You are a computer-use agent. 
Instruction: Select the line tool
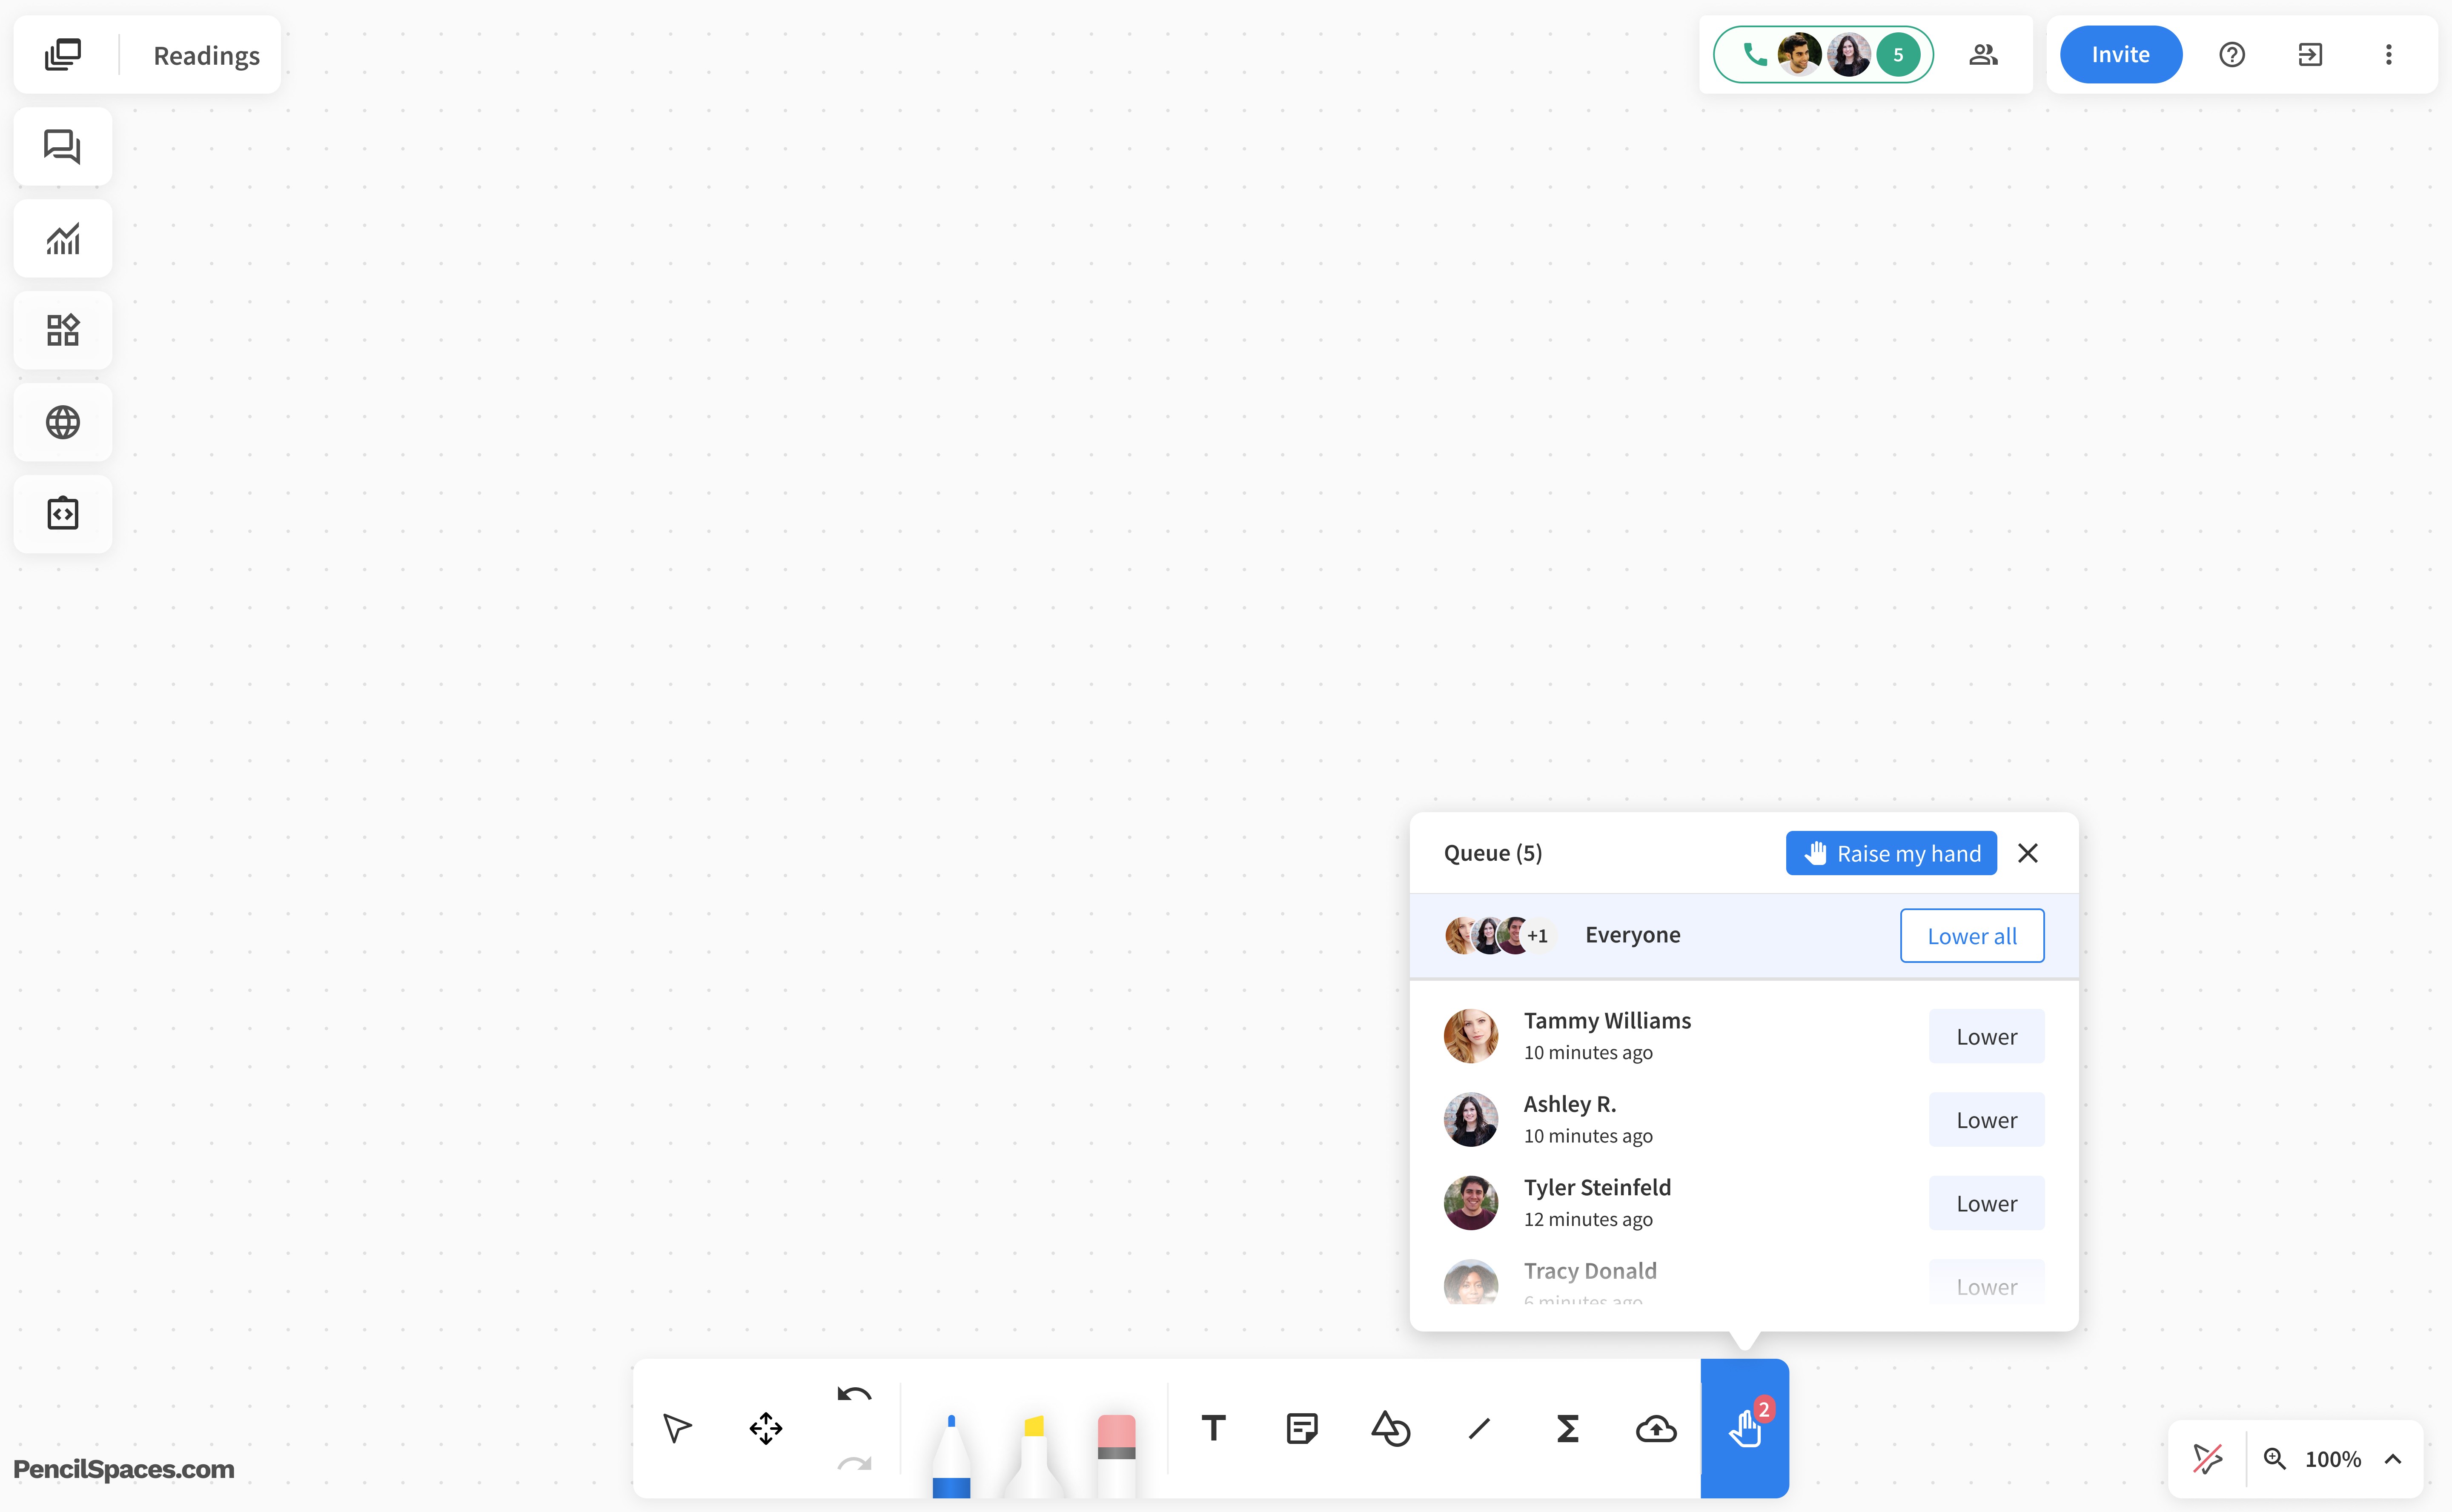1479,1428
